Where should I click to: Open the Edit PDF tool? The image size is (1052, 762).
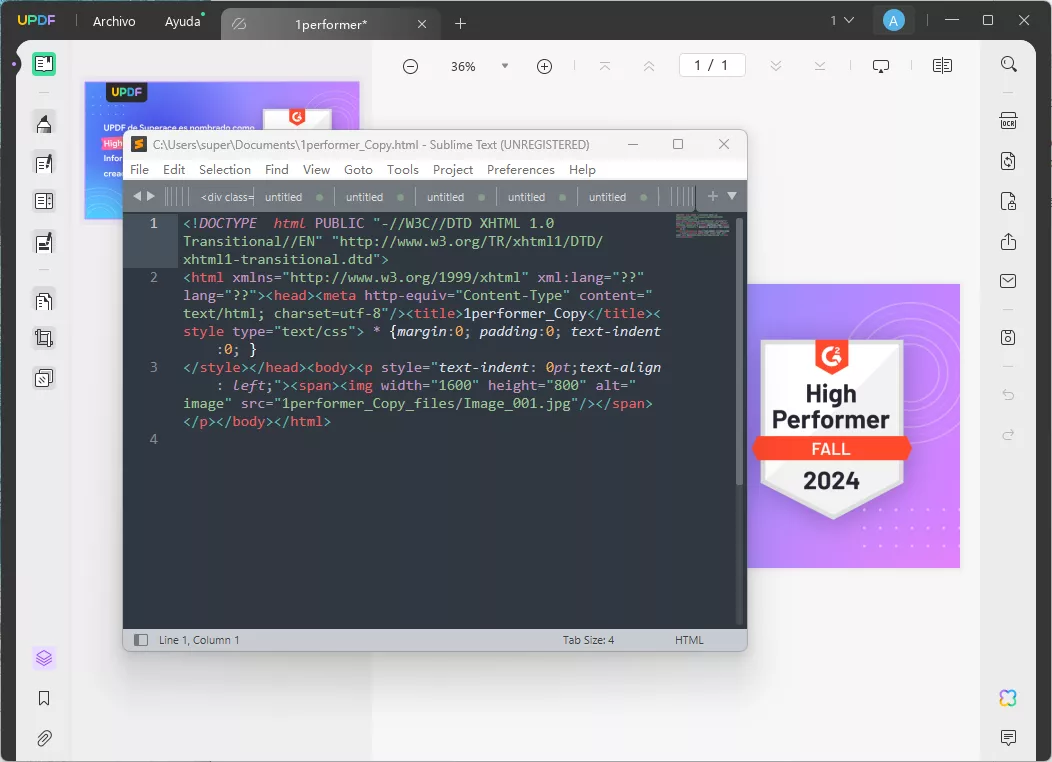tap(44, 160)
